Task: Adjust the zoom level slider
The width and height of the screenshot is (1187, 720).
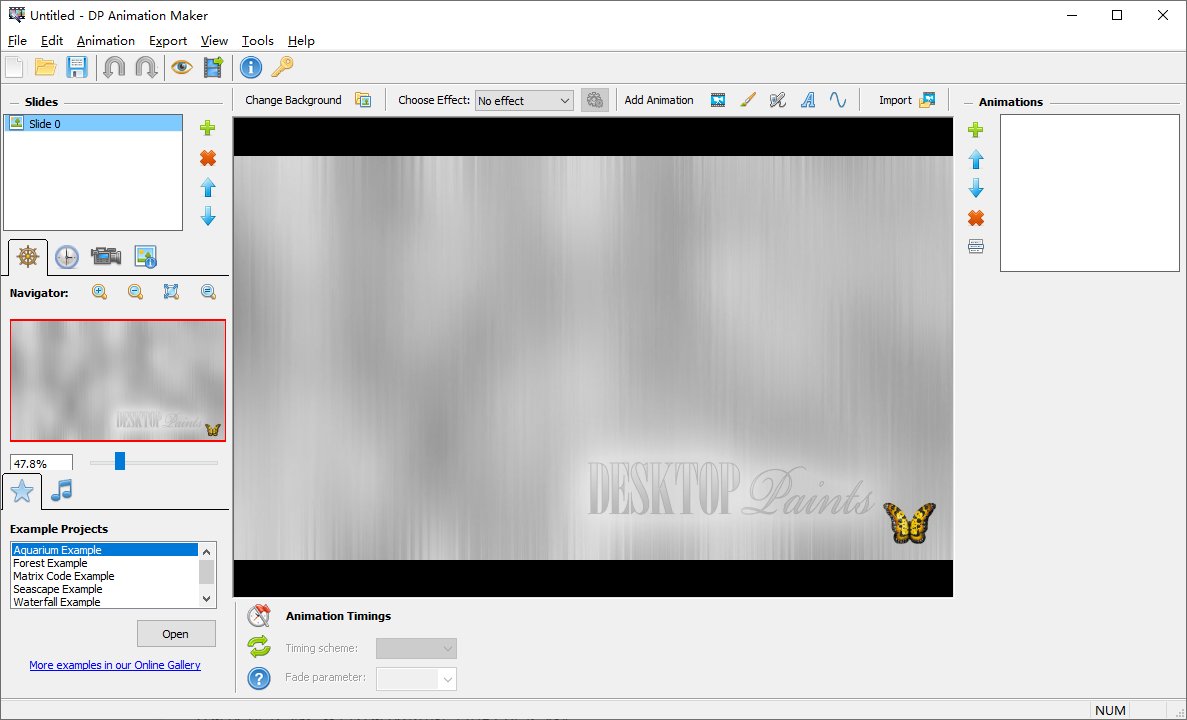Action: click(119, 461)
